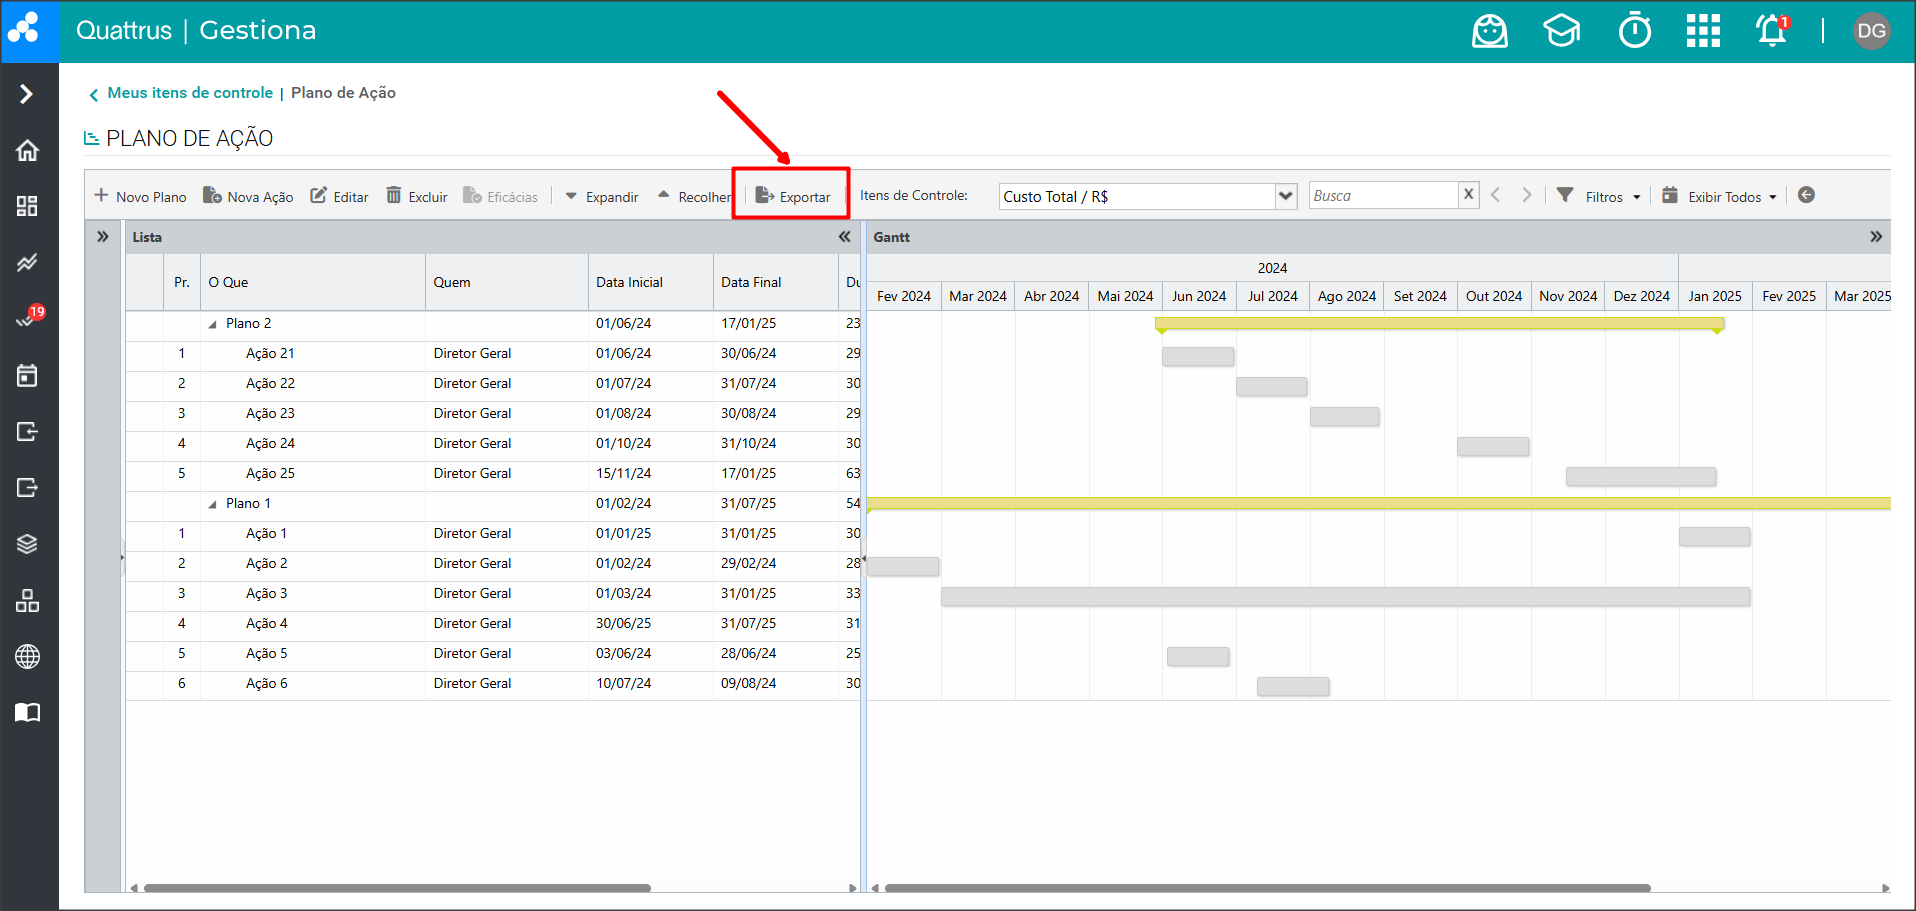Open Itens de Controle dropdown
Screen dimensions: 1916x911
click(1286, 196)
